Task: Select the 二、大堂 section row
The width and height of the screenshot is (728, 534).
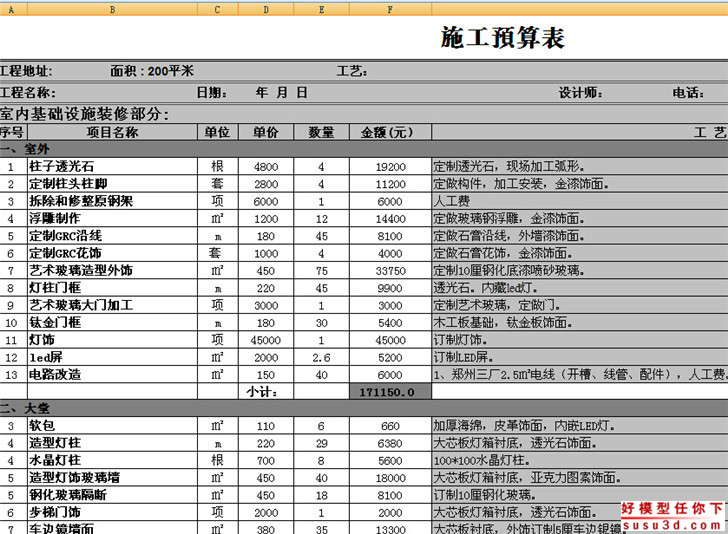Action: click(364, 409)
